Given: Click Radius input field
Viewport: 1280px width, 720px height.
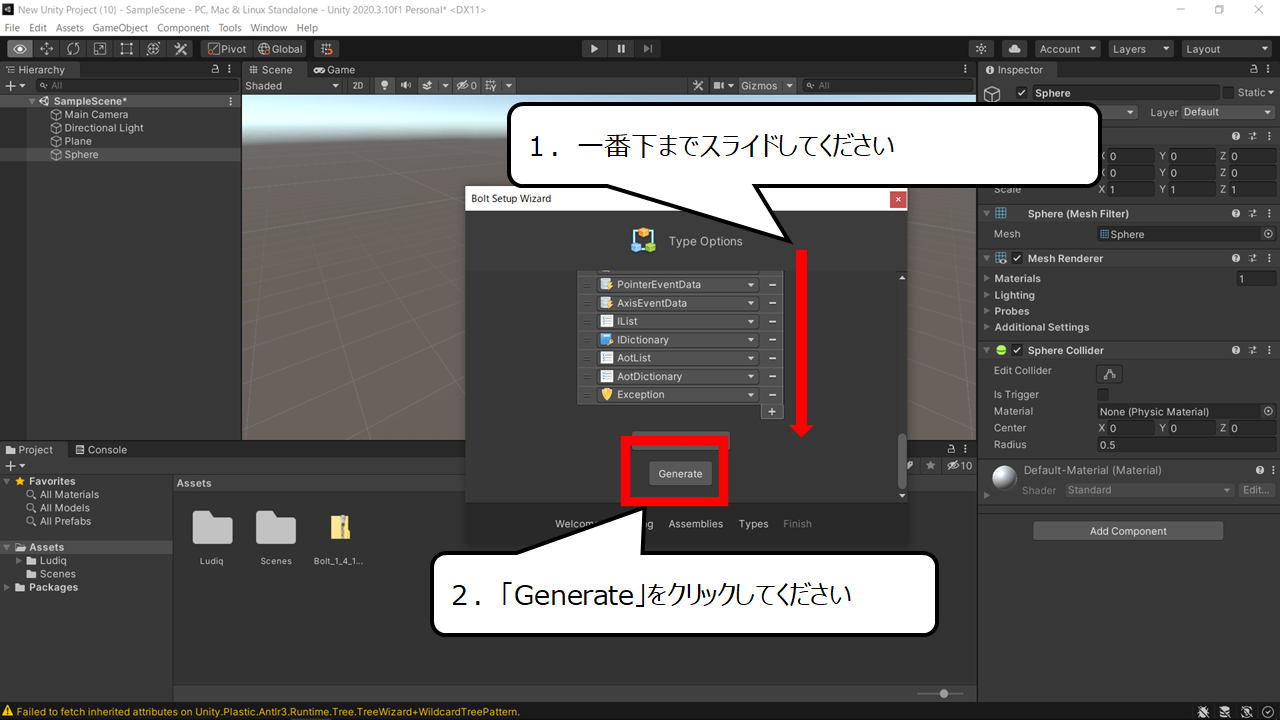Looking at the screenshot, I should [x=1186, y=445].
